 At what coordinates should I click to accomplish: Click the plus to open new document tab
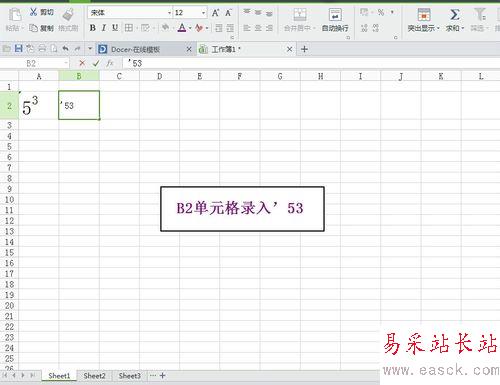[304, 49]
